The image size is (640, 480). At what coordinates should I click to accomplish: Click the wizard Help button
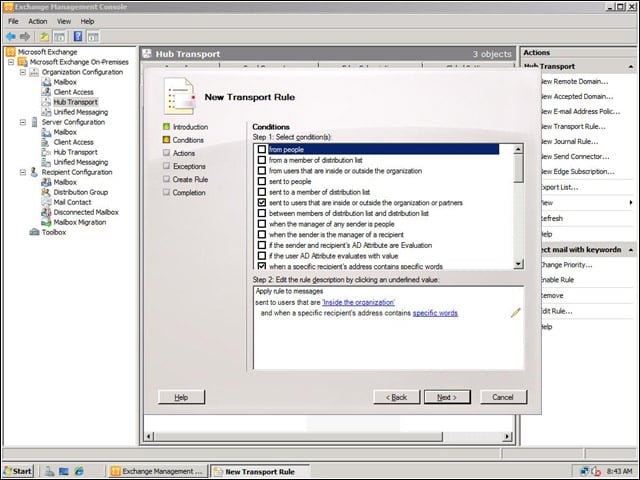tap(181, 397)
